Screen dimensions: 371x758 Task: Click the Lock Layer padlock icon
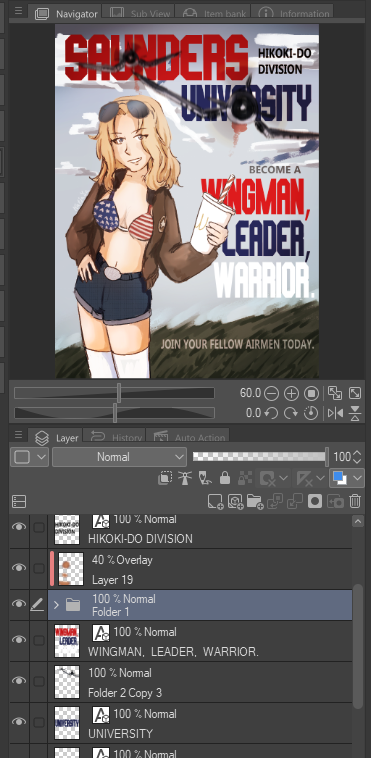pyautogui.click(x=224, y=479)
